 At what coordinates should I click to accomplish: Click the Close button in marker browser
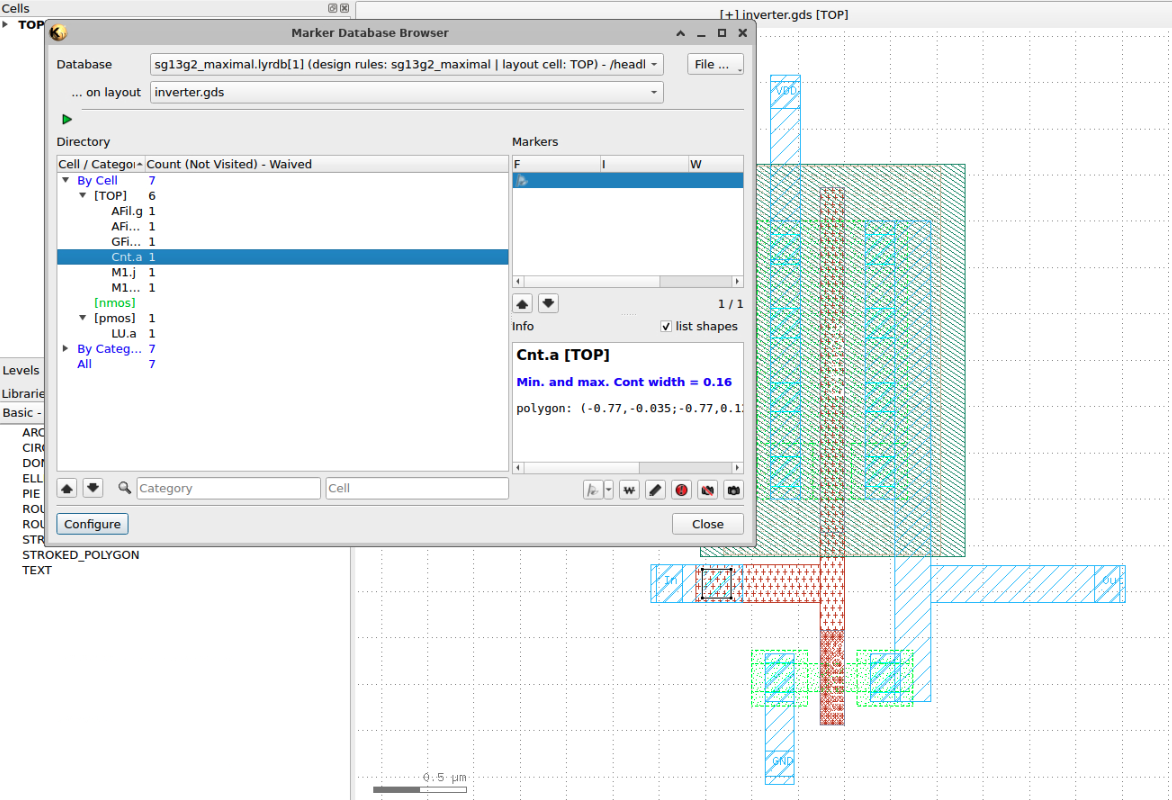[708, 524]
